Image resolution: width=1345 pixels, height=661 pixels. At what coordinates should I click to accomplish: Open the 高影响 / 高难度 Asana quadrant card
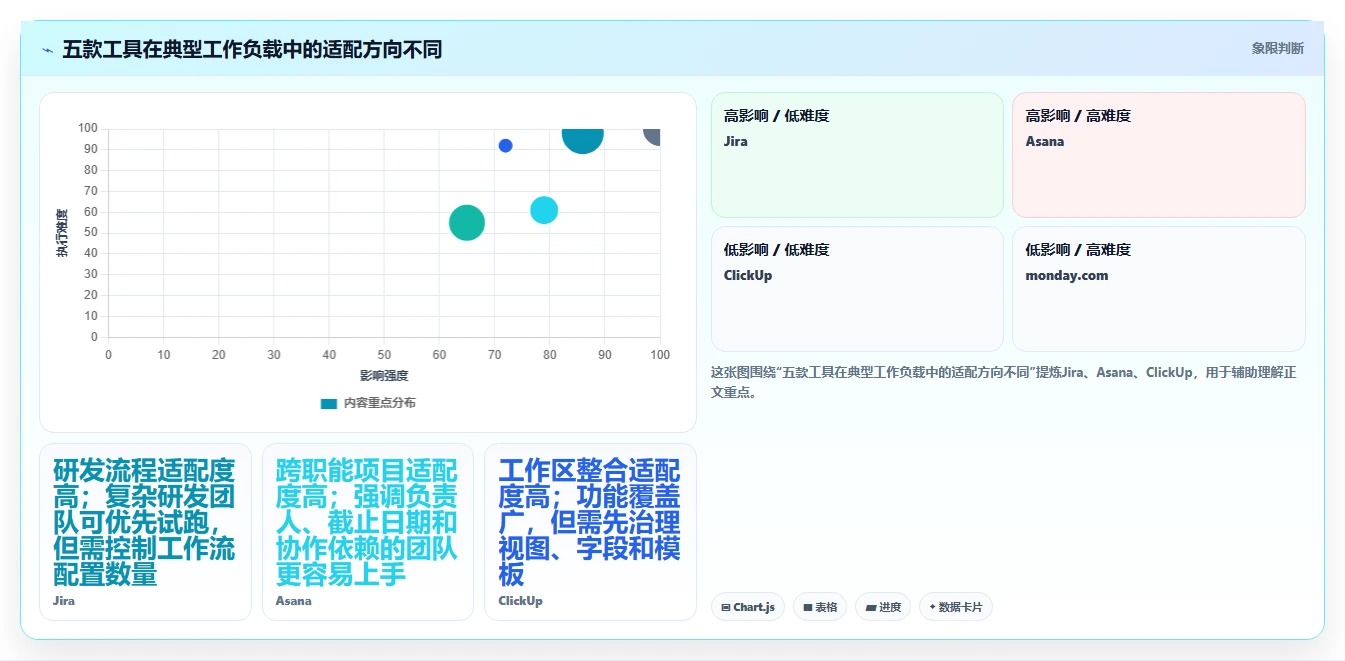[x=1159, y=155]
